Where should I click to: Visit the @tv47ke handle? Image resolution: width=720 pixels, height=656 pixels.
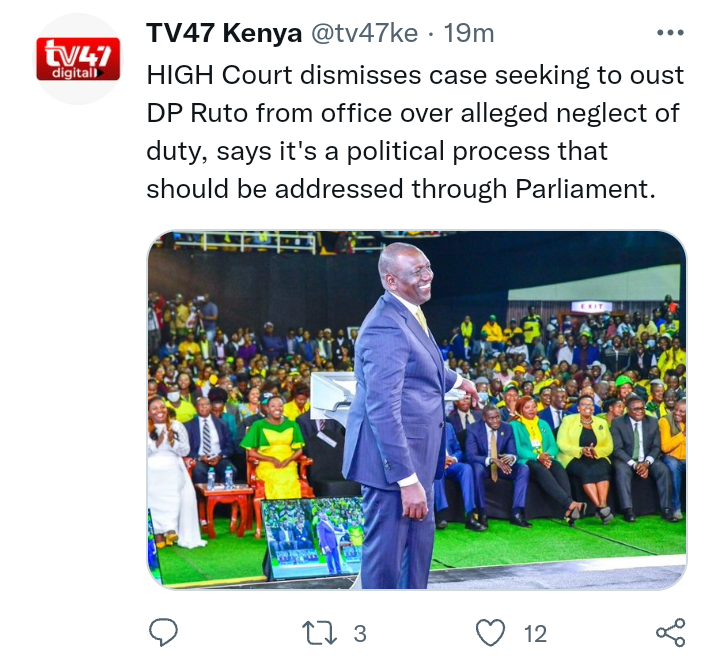point(365,33)
